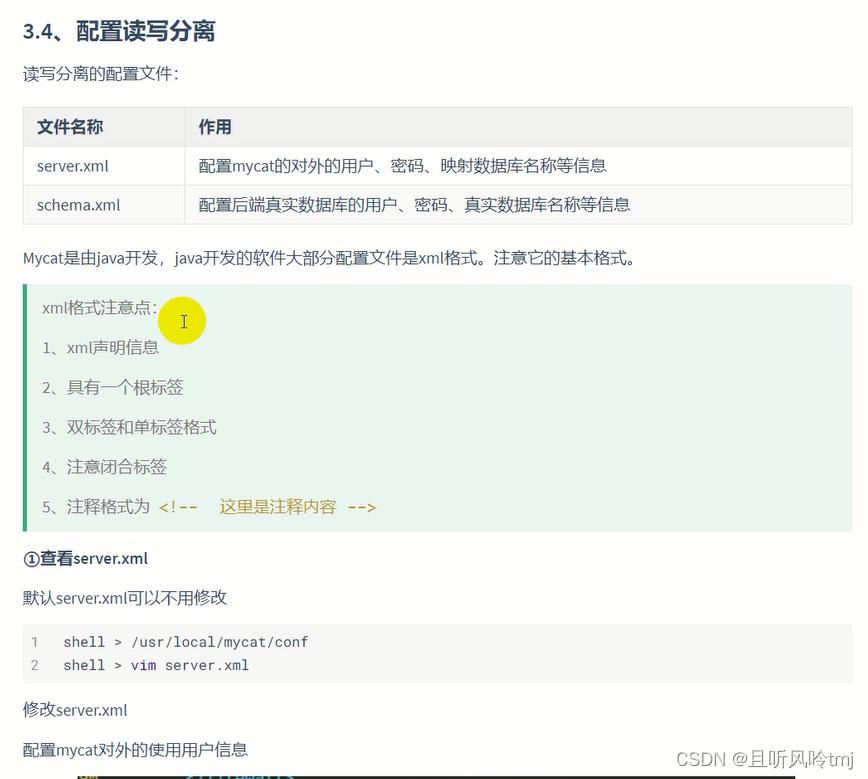Click the 作用 table header
This screenshot has height=779, width=868.
pos(214,127)
